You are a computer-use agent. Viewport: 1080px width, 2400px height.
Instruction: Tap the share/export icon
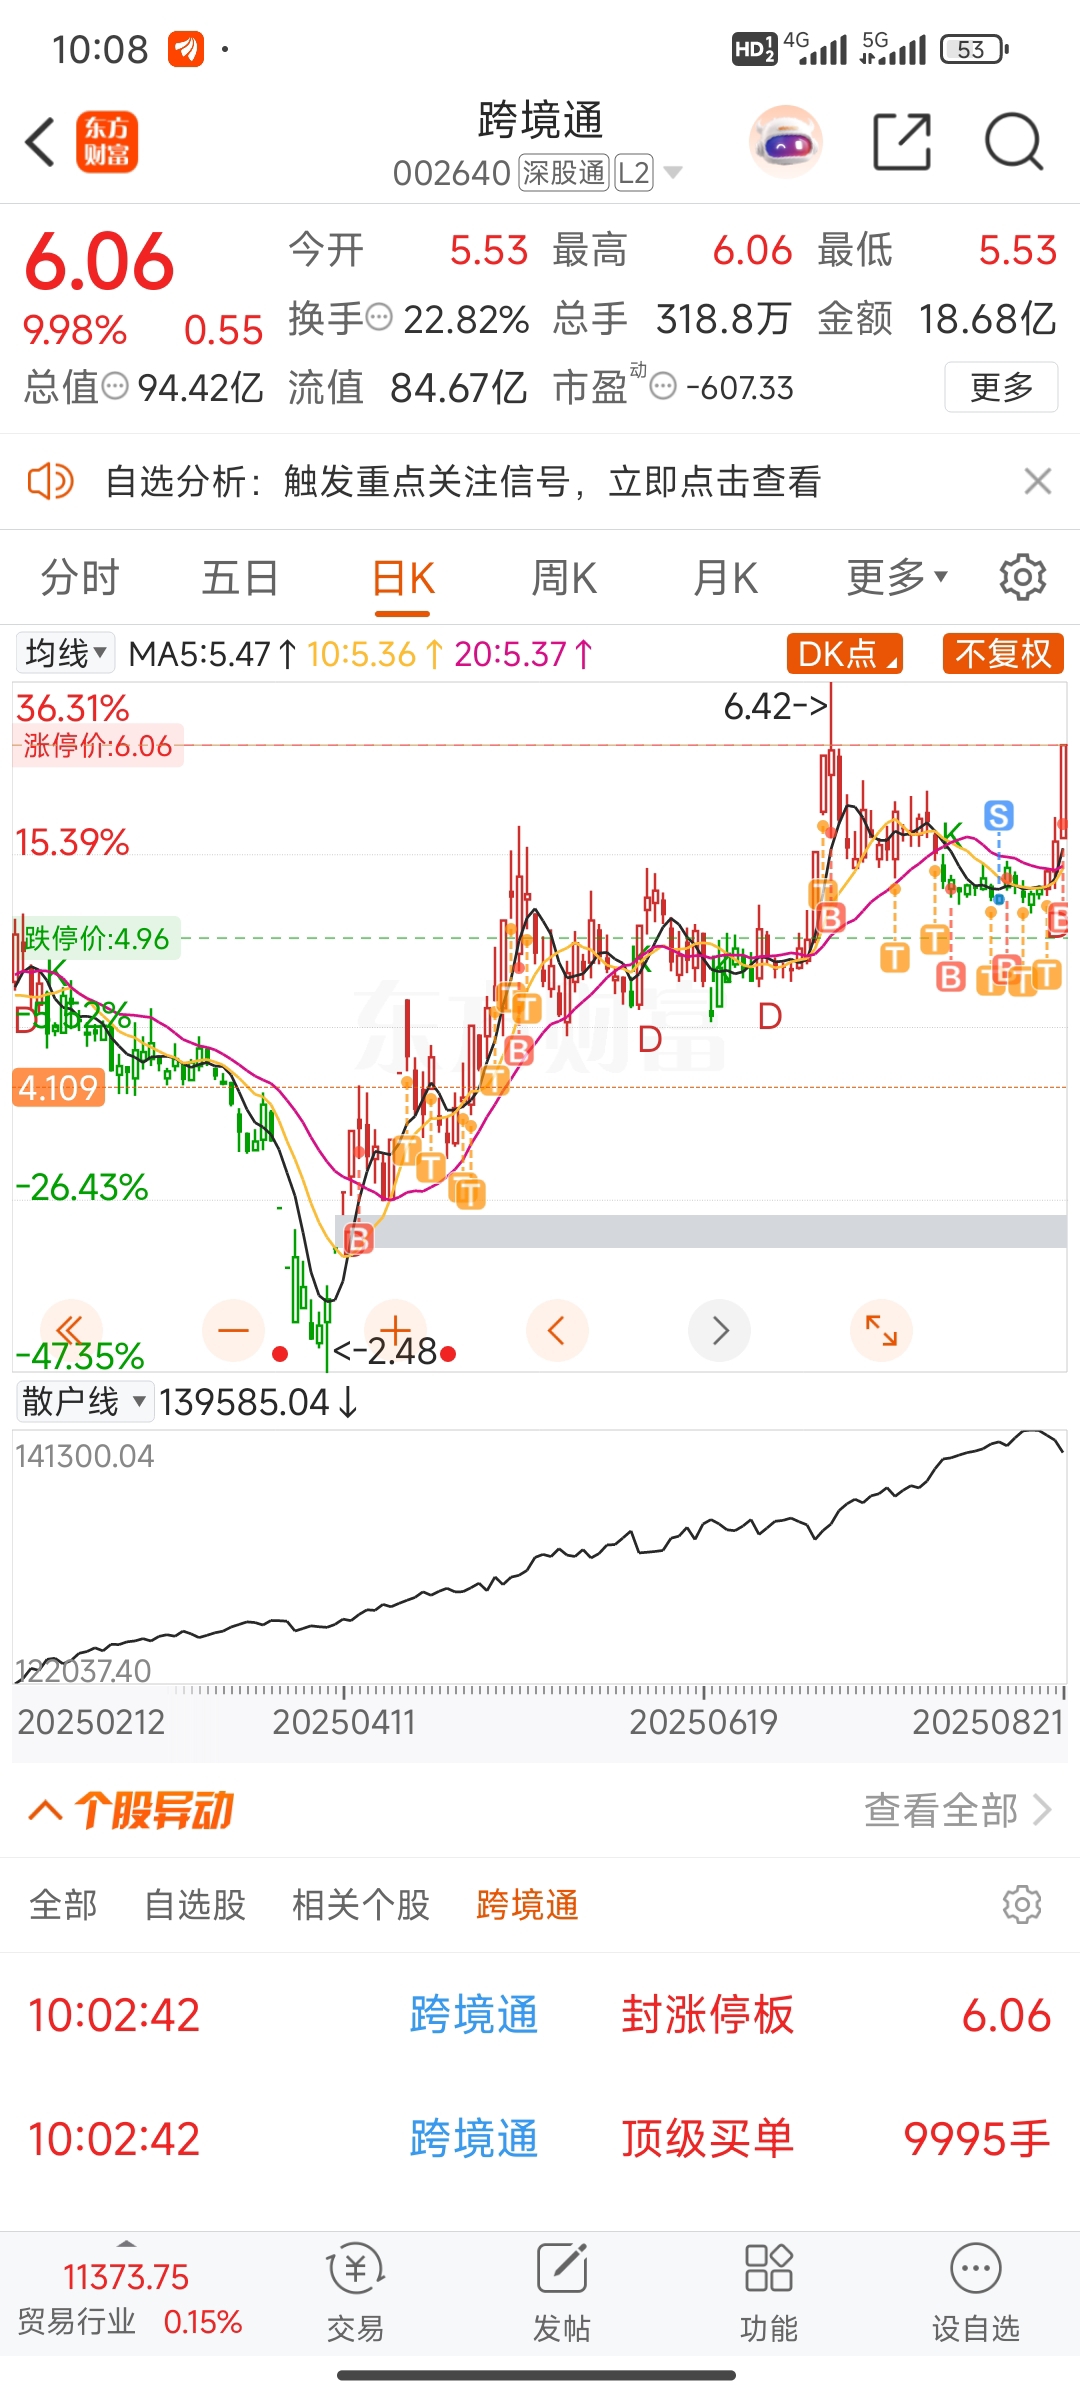(x=902, y=142)
